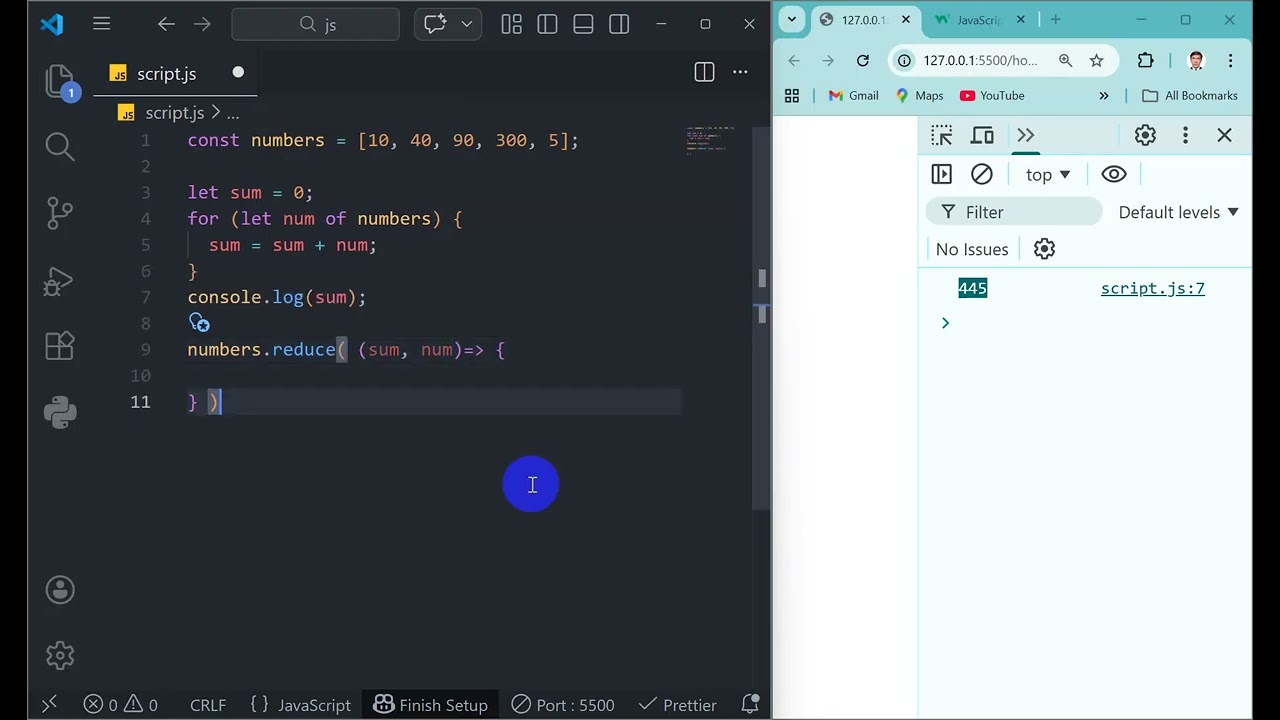Click Finish Setup in the status bar
This screenshot has height=720, width=1280.
pos(430,705)
